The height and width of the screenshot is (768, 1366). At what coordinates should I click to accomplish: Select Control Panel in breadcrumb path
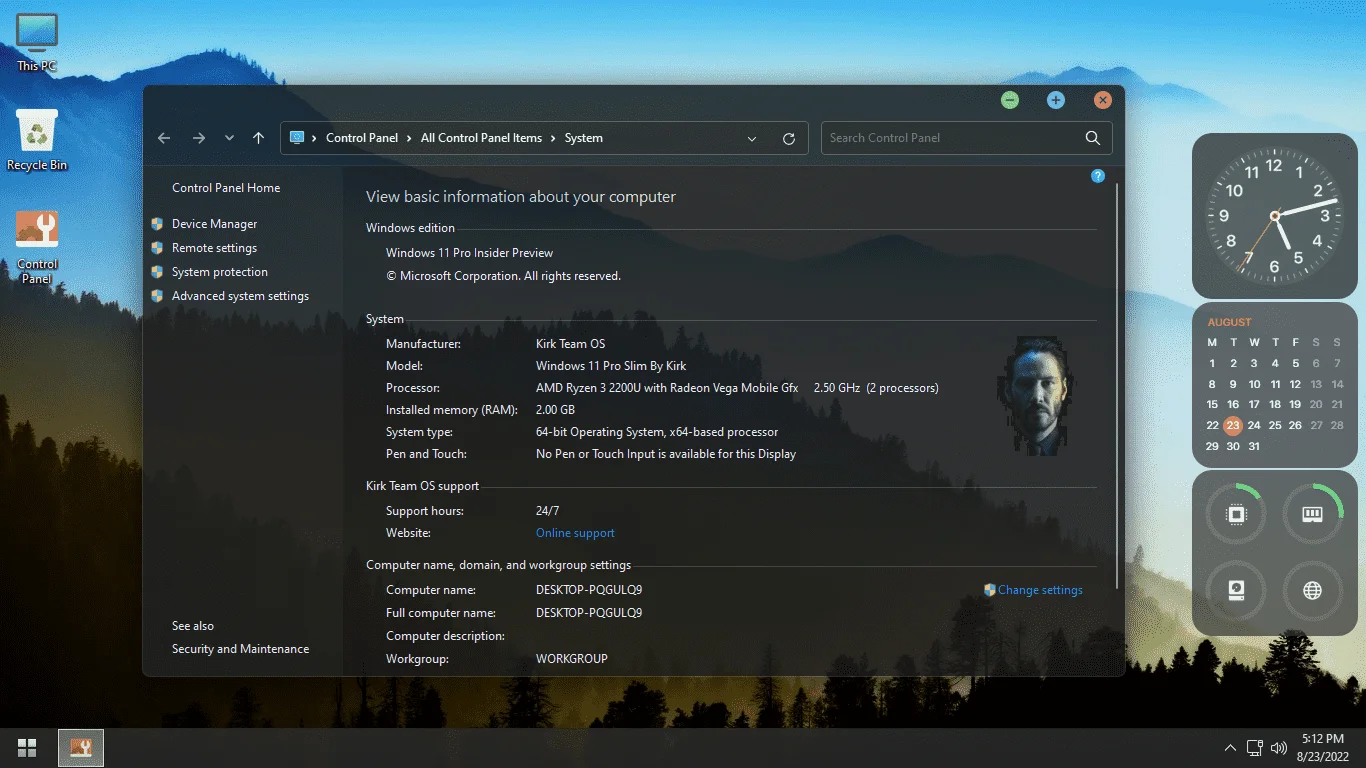pyautogui.click(x=362, y=138)
